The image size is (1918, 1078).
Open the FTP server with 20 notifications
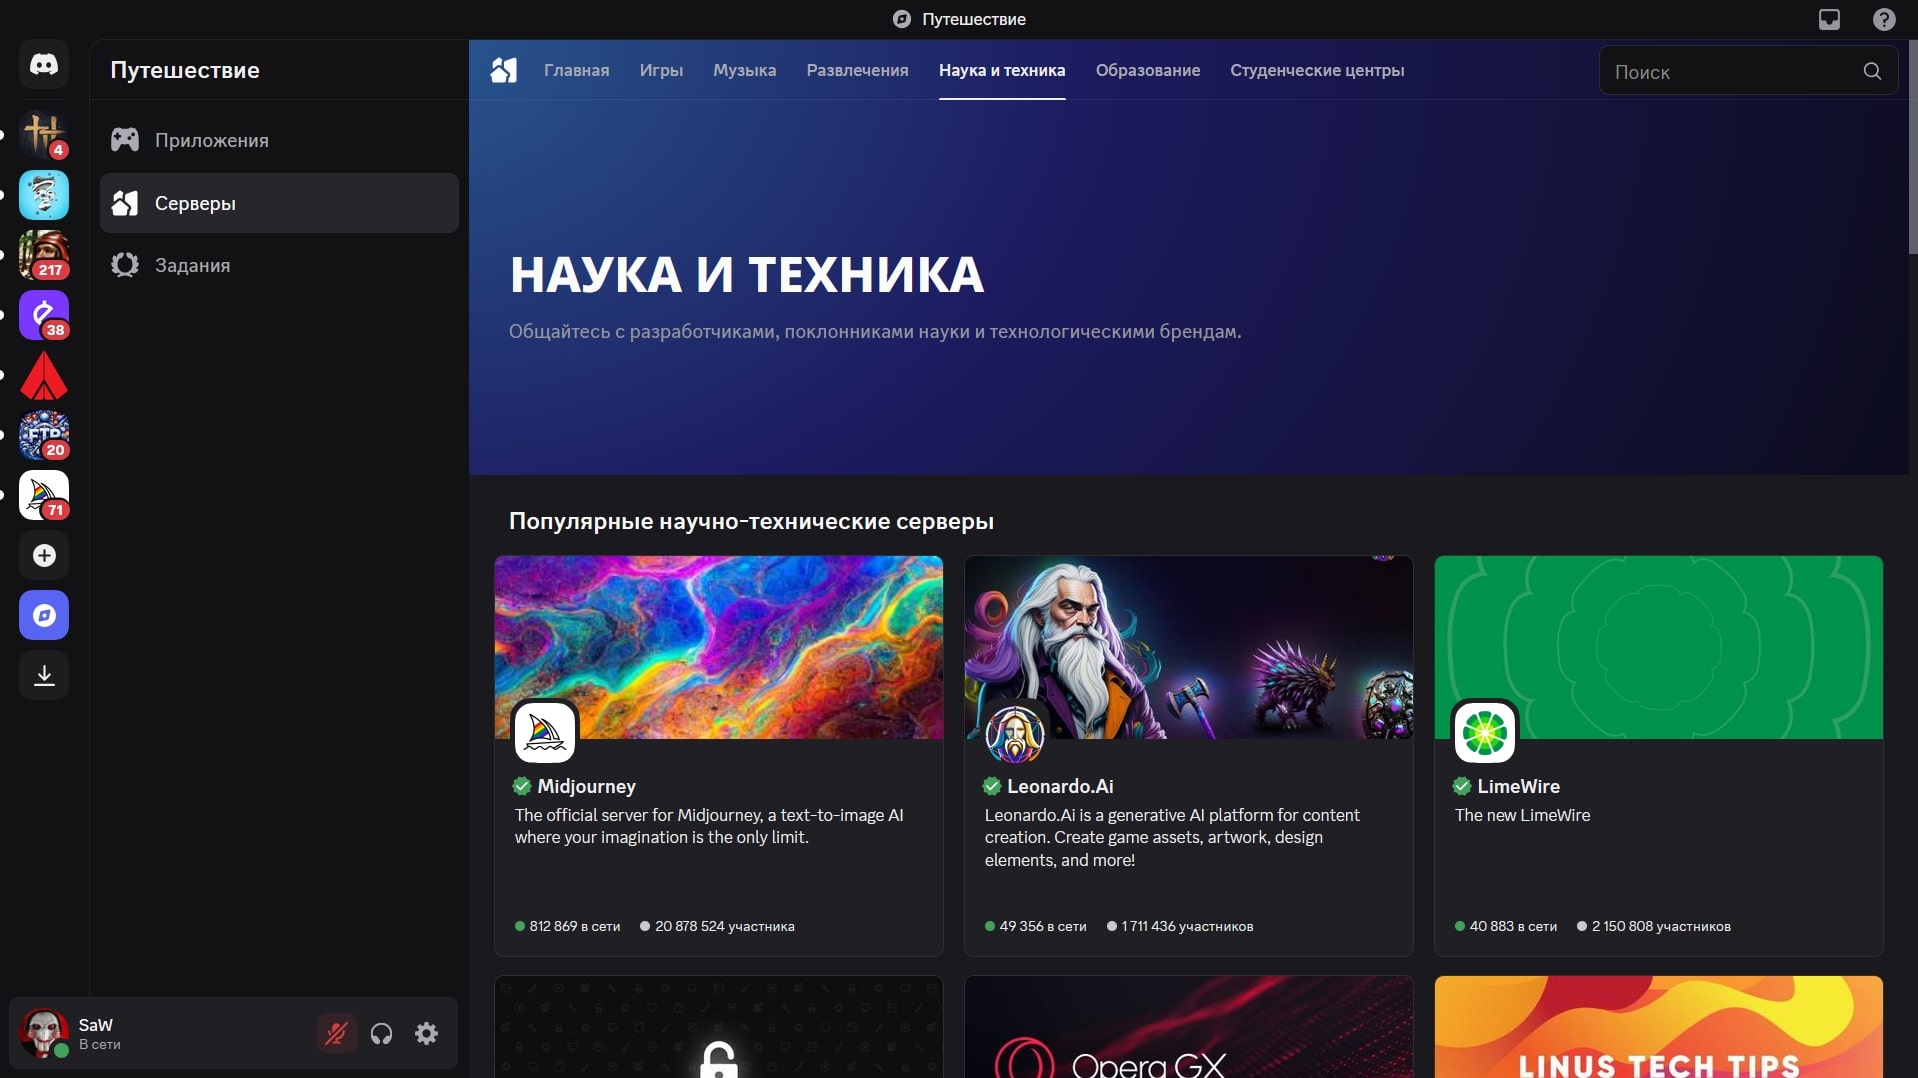pyautogui.click(x=44, y=435)
